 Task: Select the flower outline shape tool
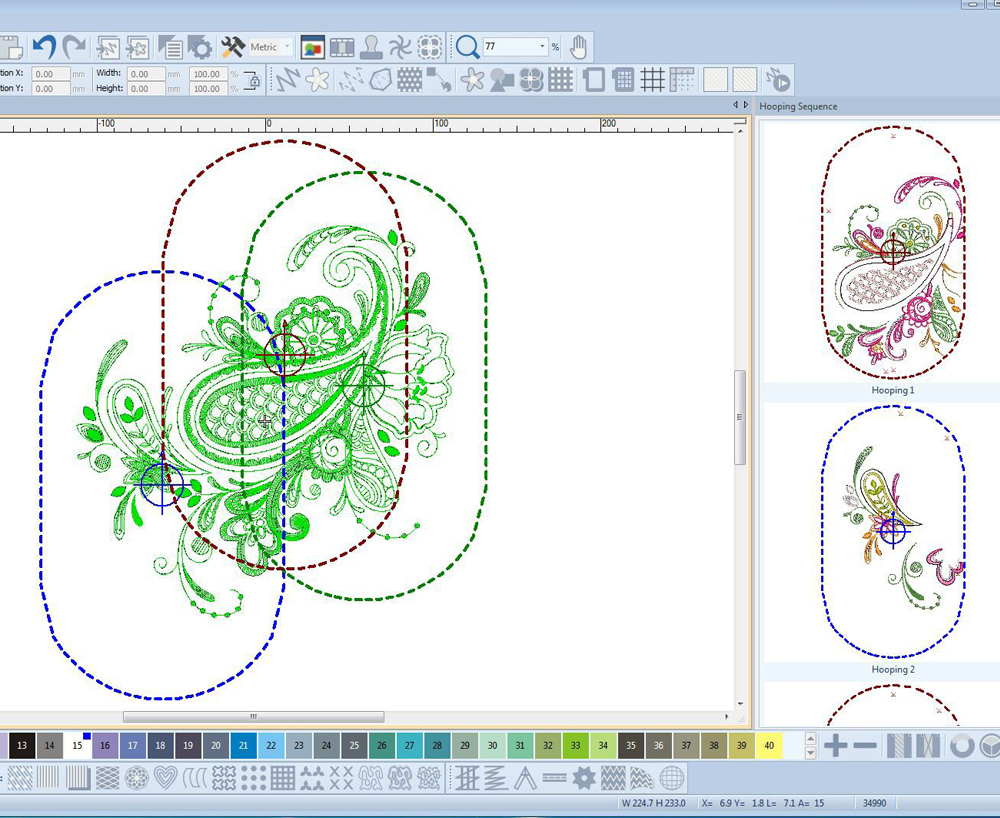coord(317,80)
